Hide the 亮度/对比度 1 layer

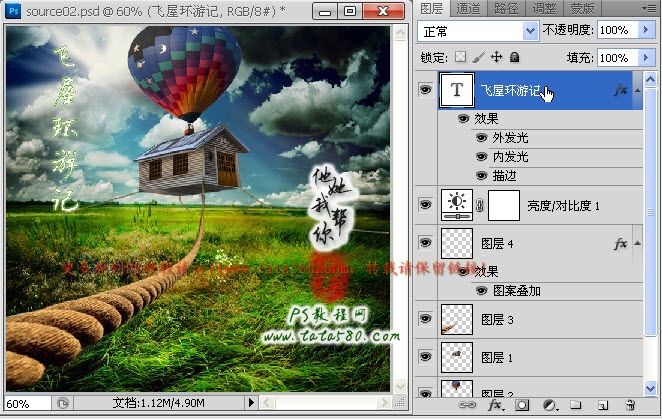(x=426, y=205)
